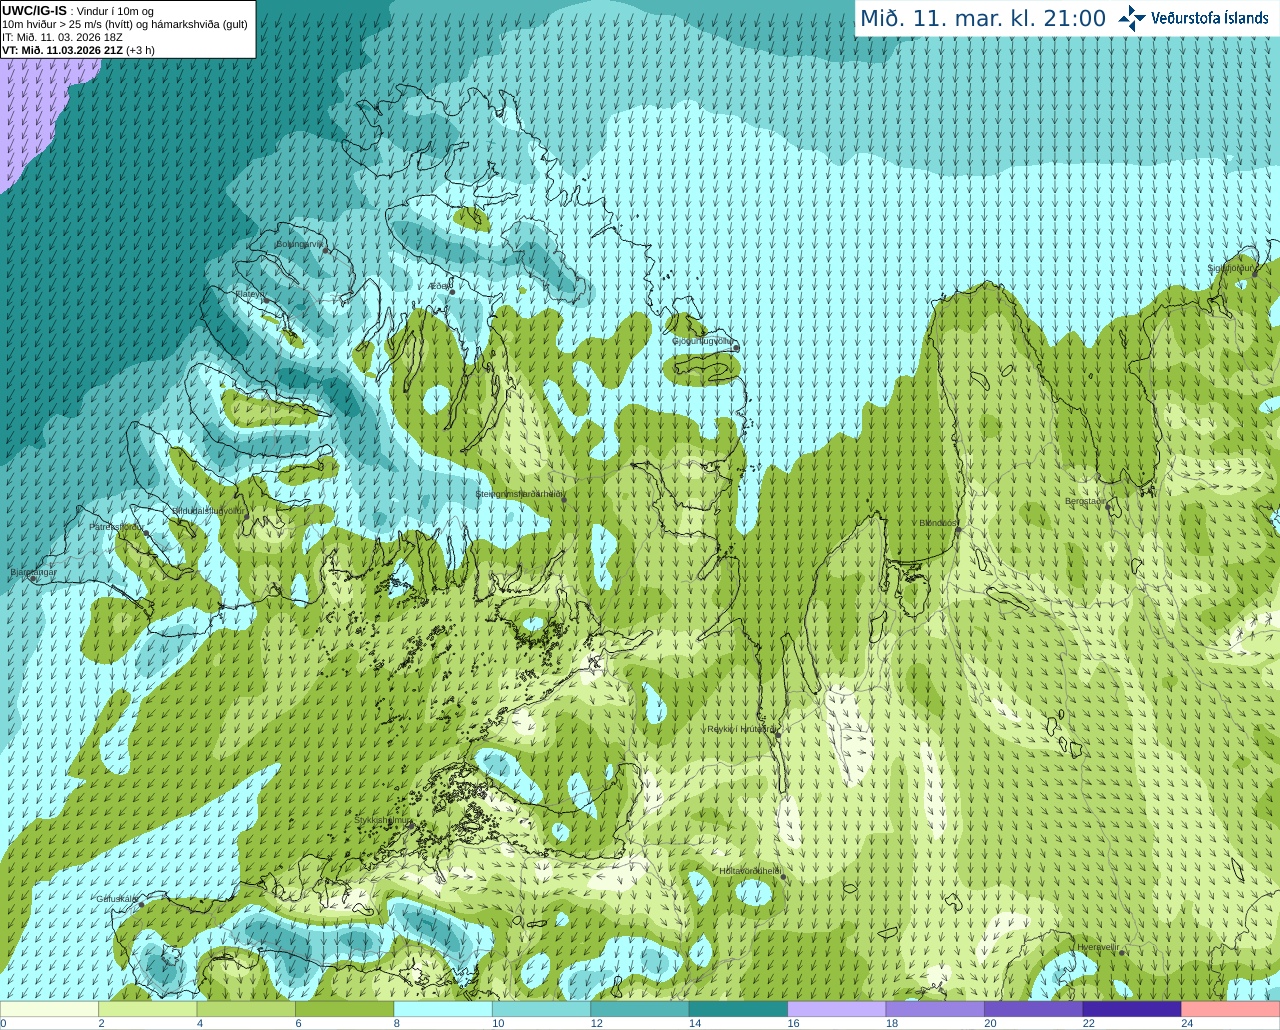Click the Veðurstofa Íslands wordmark text
This screenshot has height=1030, width=1280.
click(x=1209, y=18)
